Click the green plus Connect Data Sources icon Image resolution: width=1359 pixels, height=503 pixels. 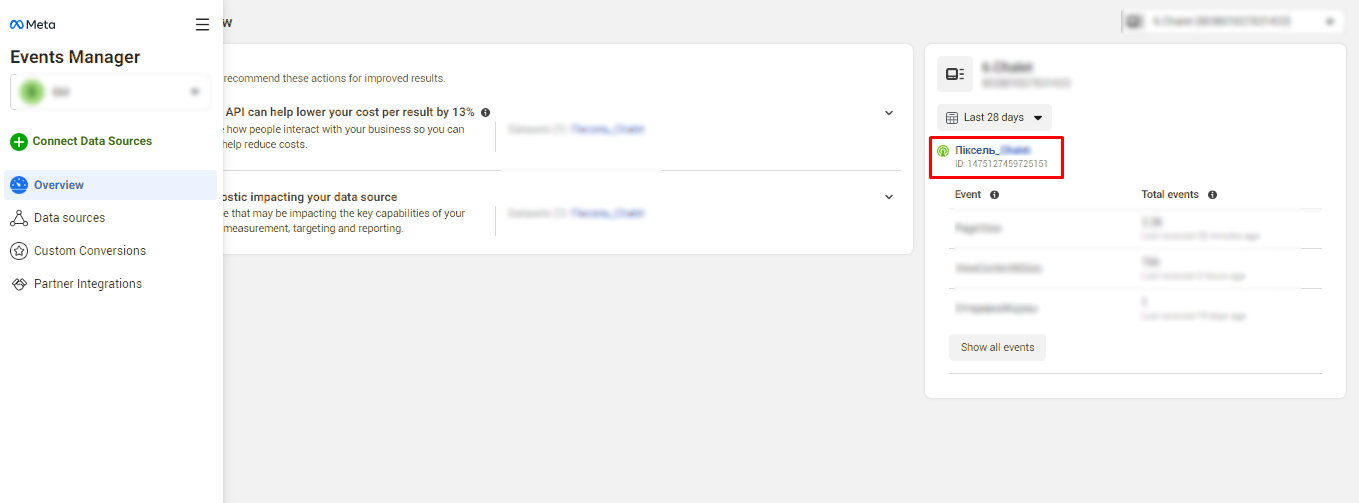18,142
